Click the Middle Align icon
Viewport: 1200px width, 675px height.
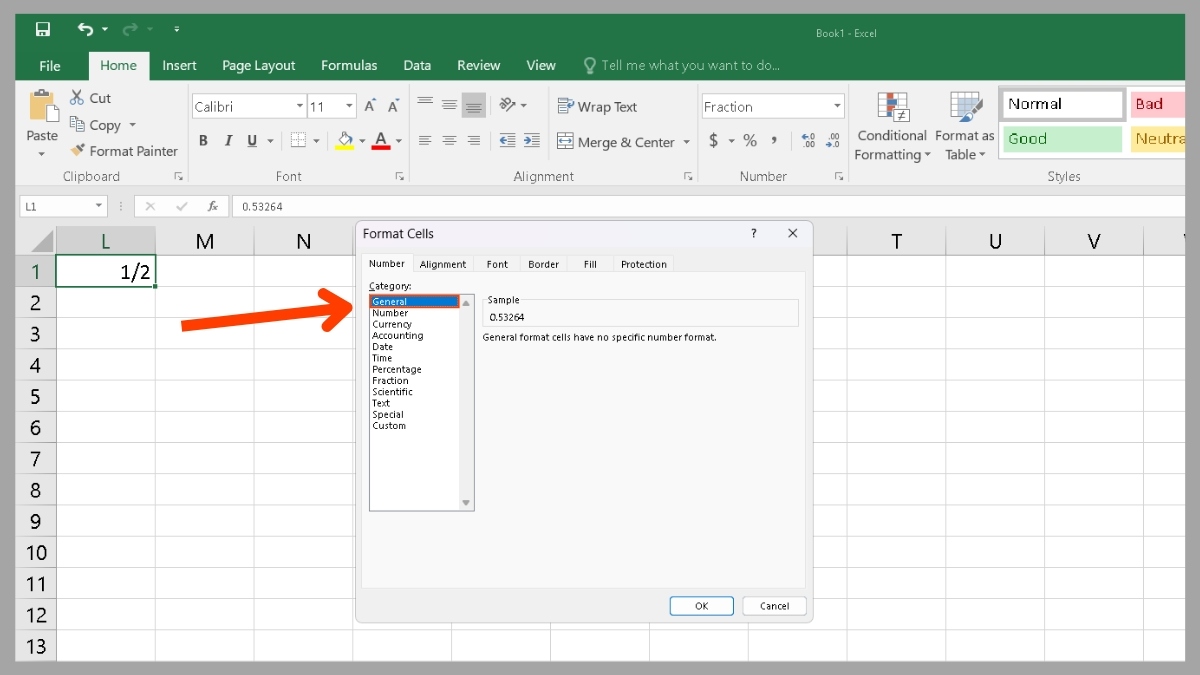[x=449, y=104]
